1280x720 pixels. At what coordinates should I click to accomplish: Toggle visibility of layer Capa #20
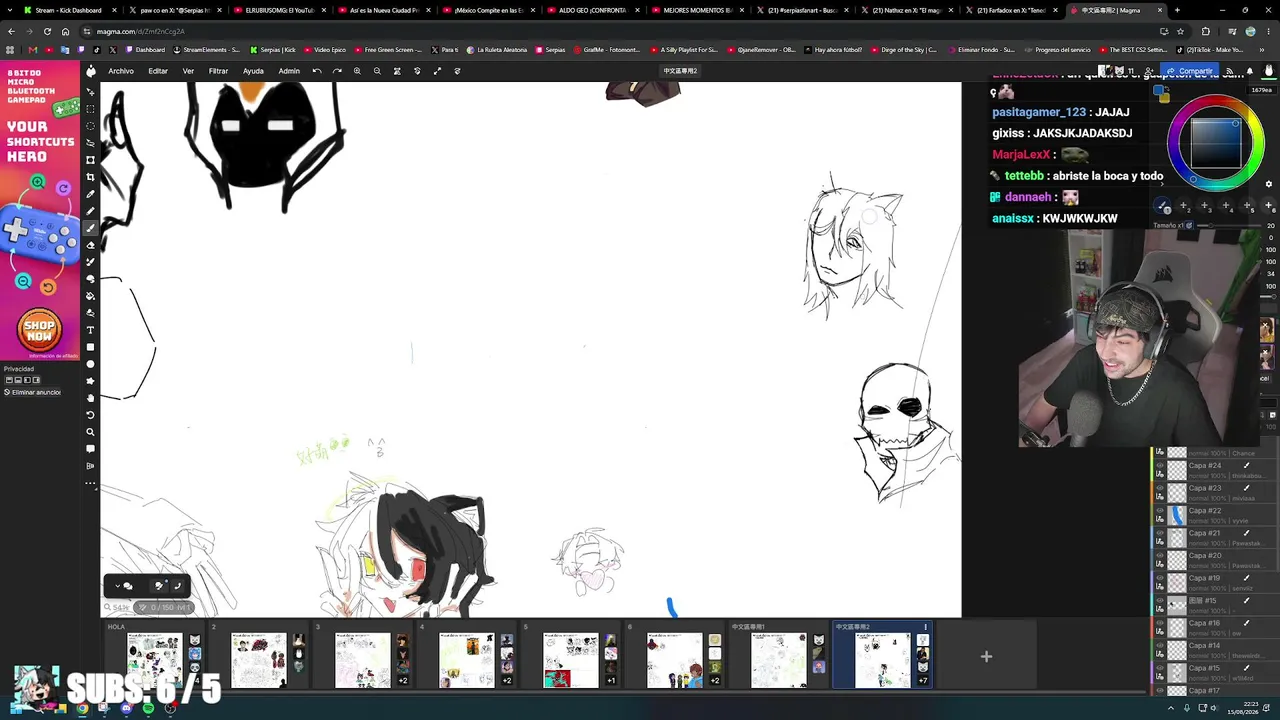click(1160, 555)
